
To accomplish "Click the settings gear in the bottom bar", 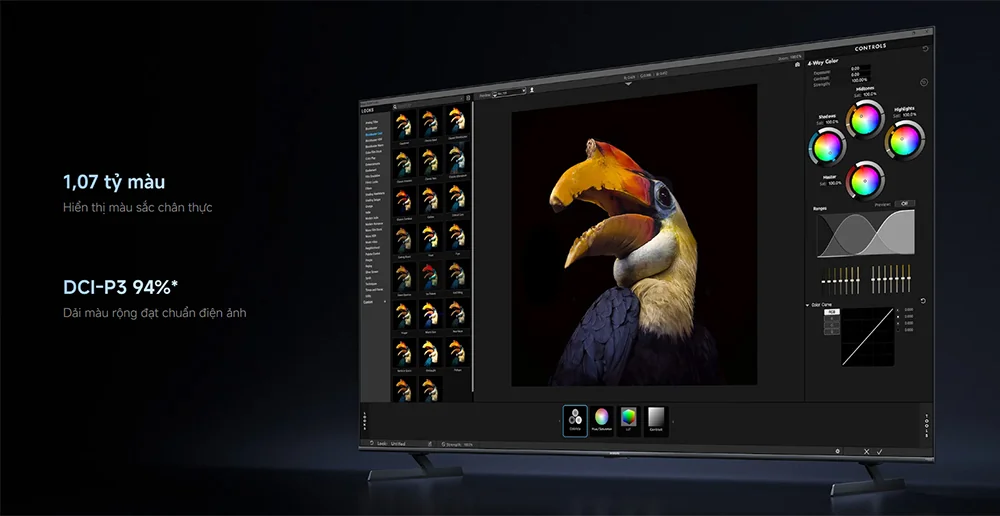I will (838, 451).
